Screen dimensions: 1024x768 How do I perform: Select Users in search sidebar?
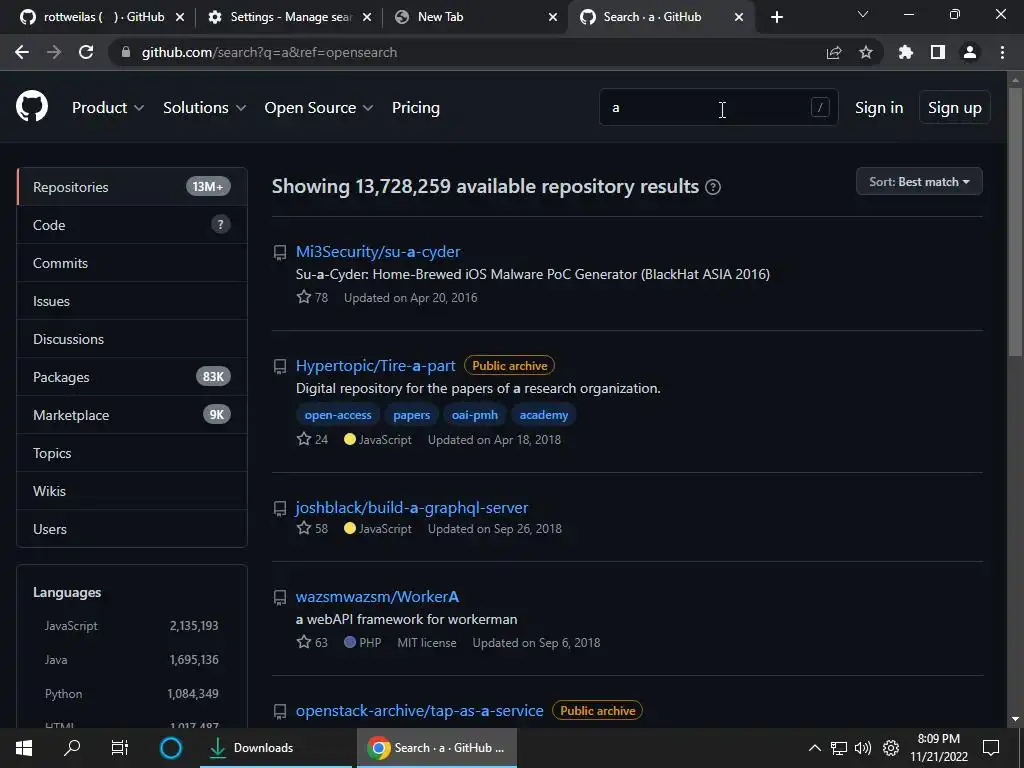point(132,528)
